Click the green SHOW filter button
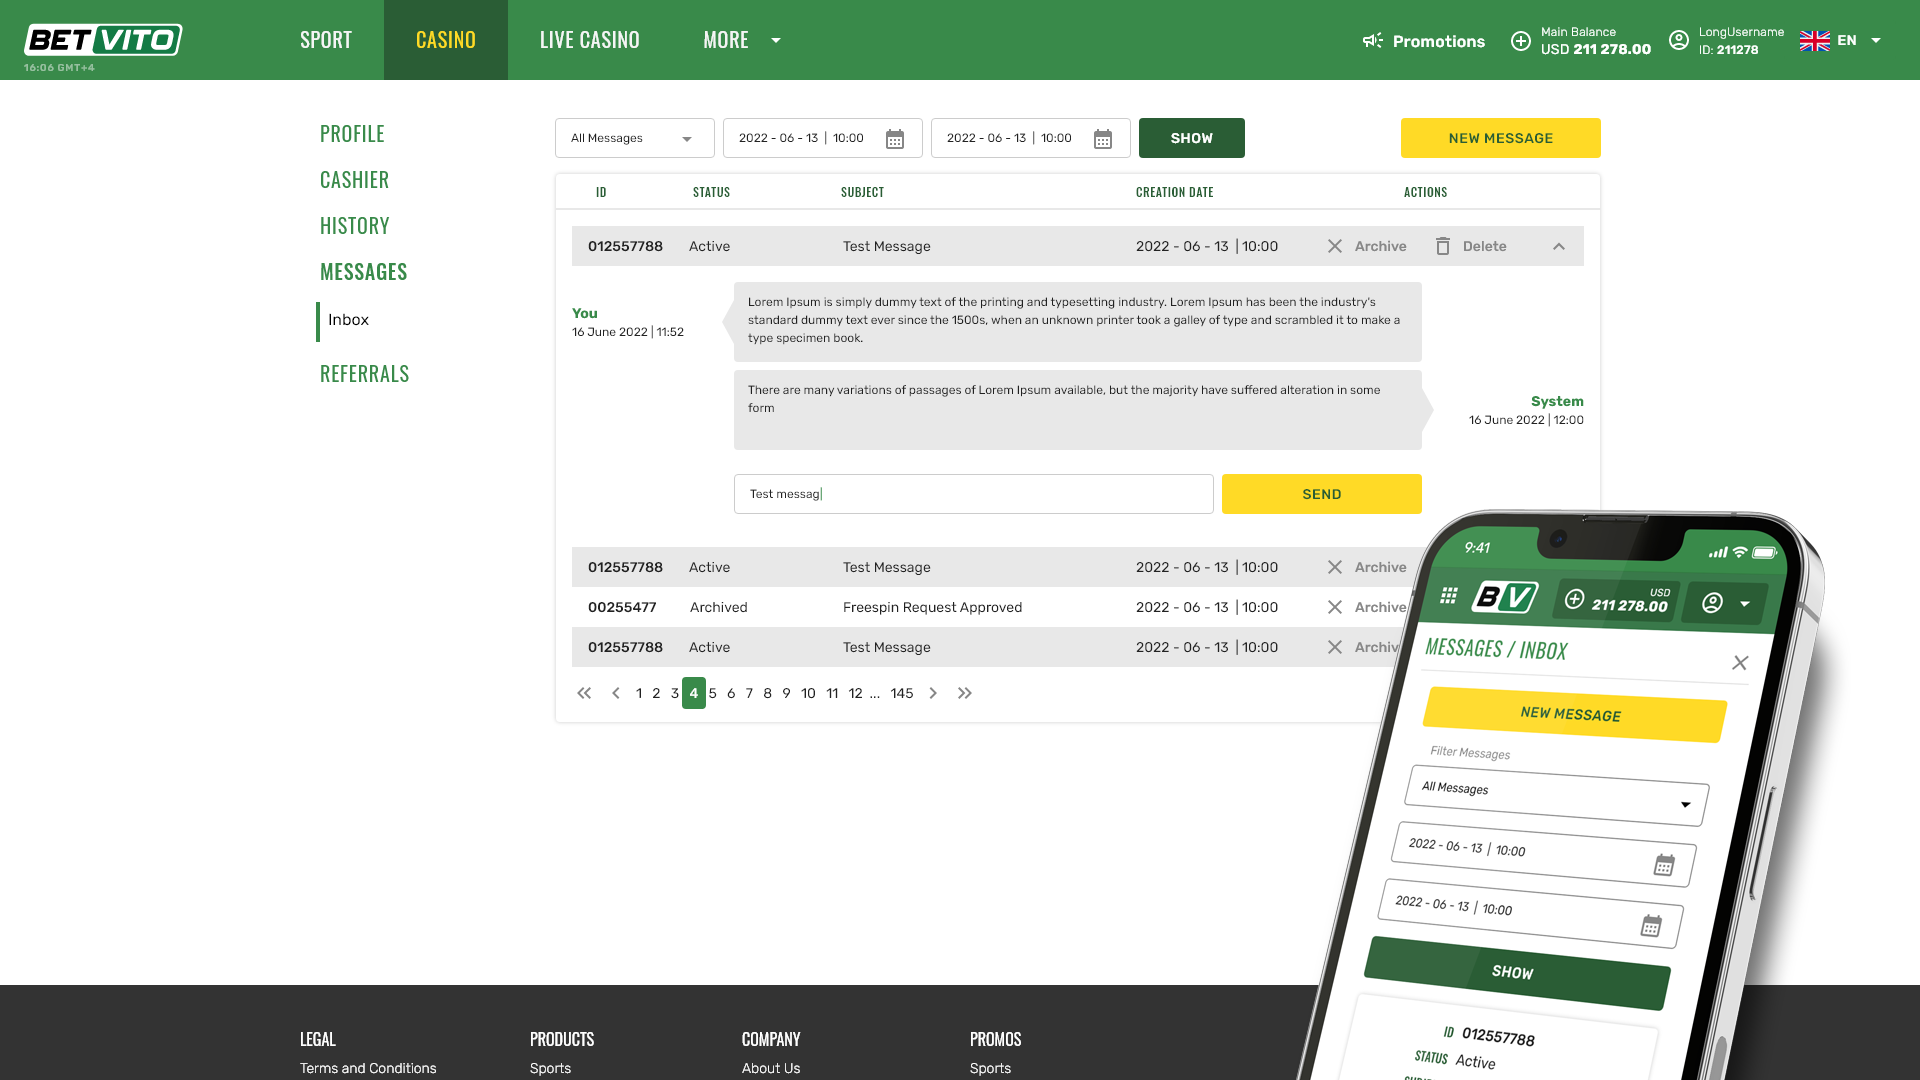The height and width of the screenshot is (1080, 1920). [x=1191, y=138]
